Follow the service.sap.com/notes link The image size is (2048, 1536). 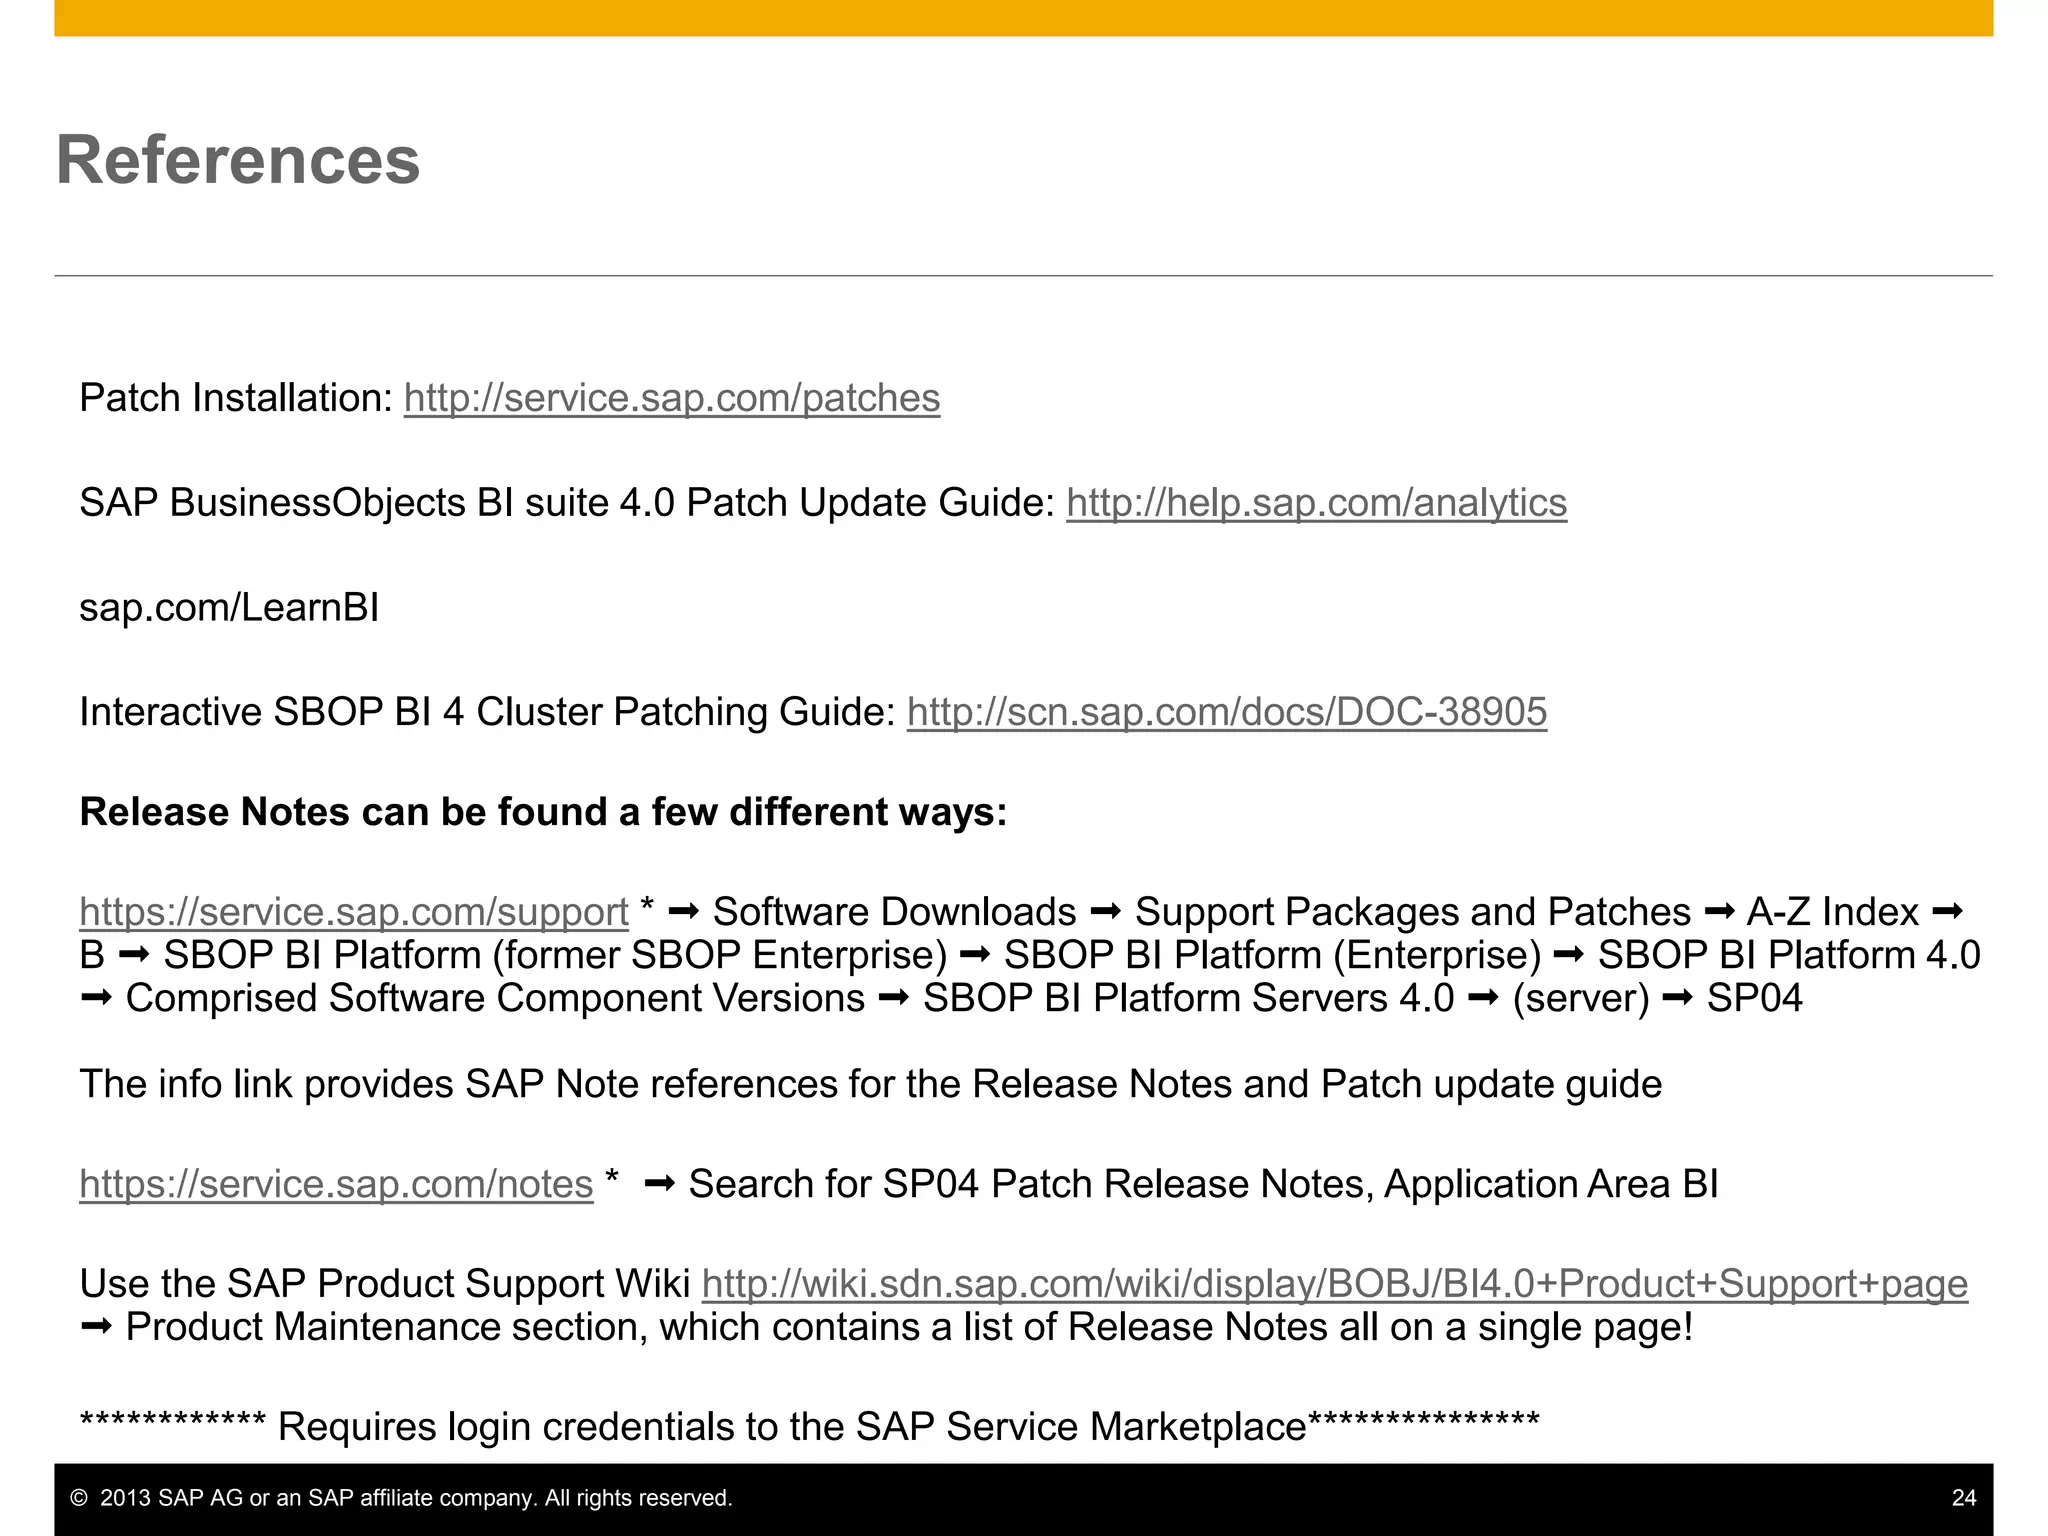pos(336,1184)
